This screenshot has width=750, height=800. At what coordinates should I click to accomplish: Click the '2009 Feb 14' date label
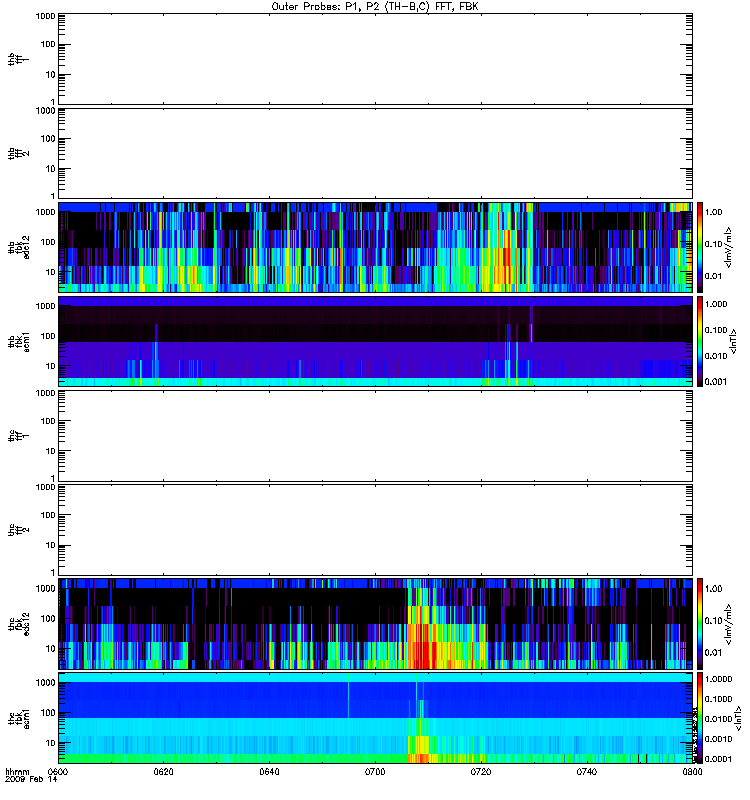[31, 780]
